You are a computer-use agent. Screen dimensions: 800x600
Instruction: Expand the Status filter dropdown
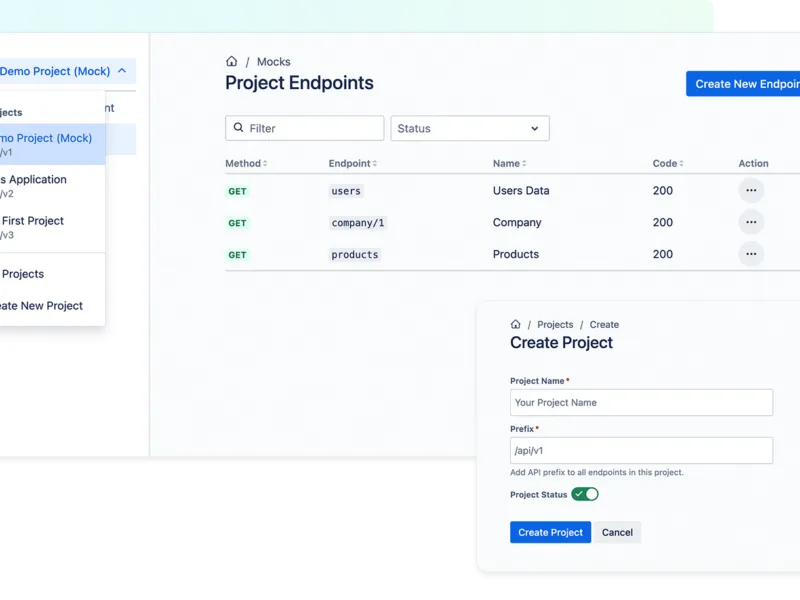pyautogui.click(x=469, y=128)
